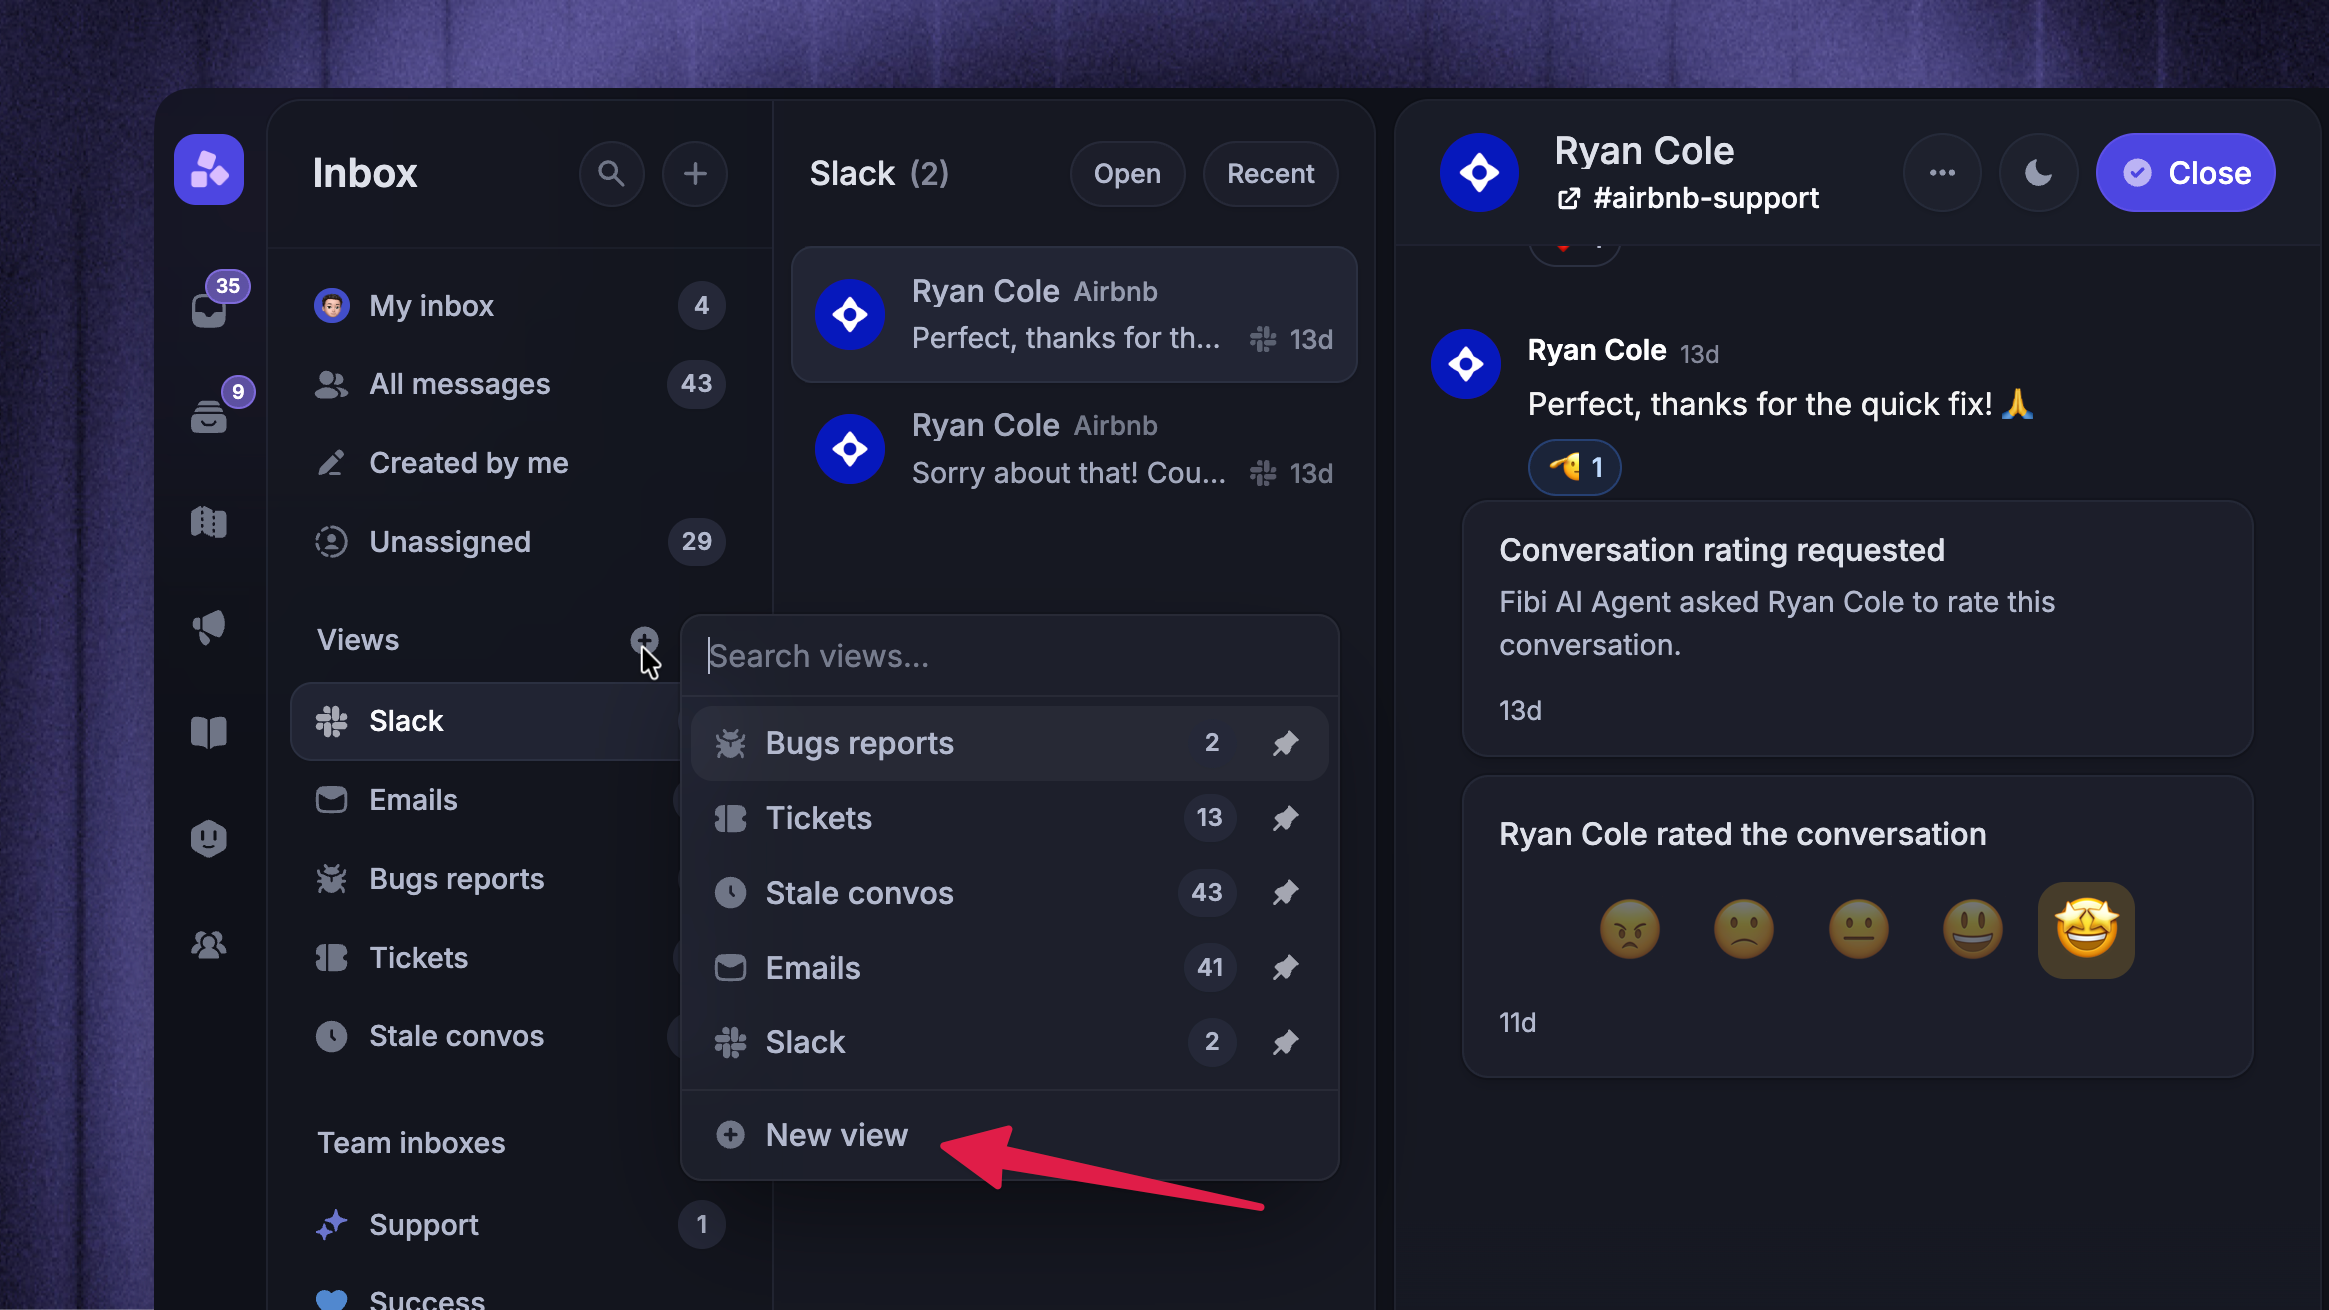Click the Search views input field
The image size is (2329, 1310).
(x=1009, y=656)
